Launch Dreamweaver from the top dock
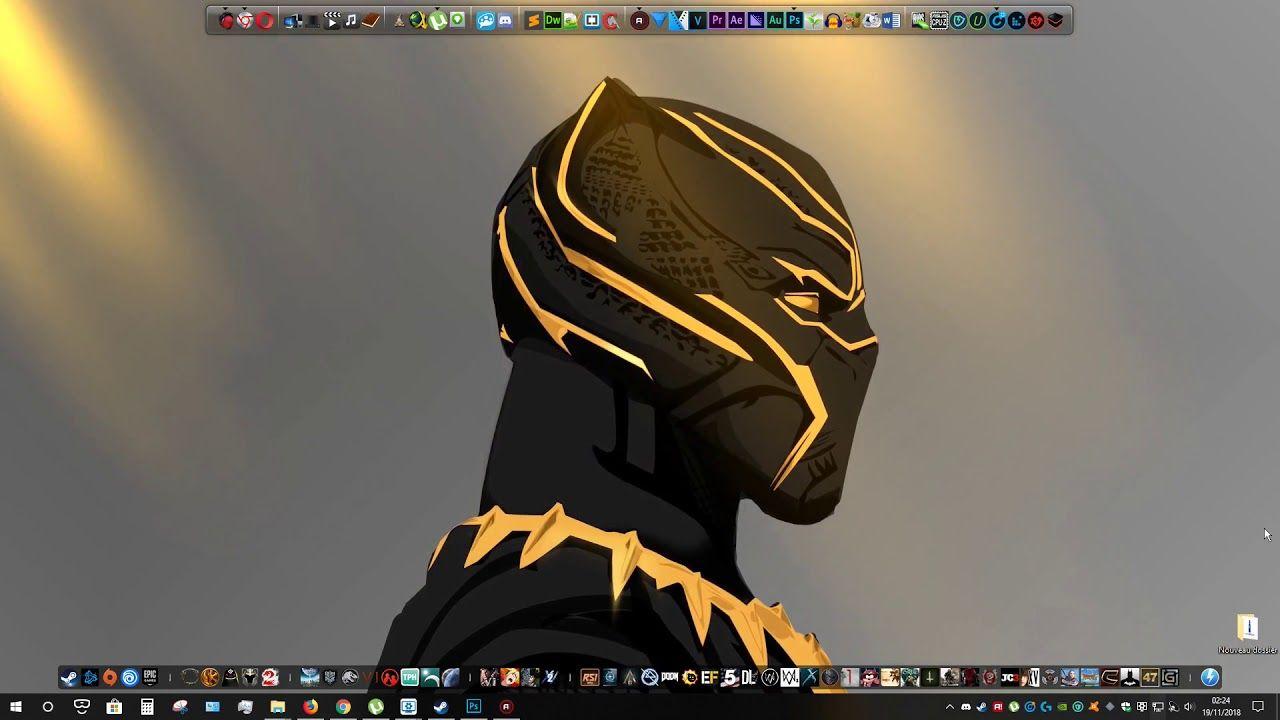The width and height of the screenshot is (1280, 720). [x=552, y=20]
